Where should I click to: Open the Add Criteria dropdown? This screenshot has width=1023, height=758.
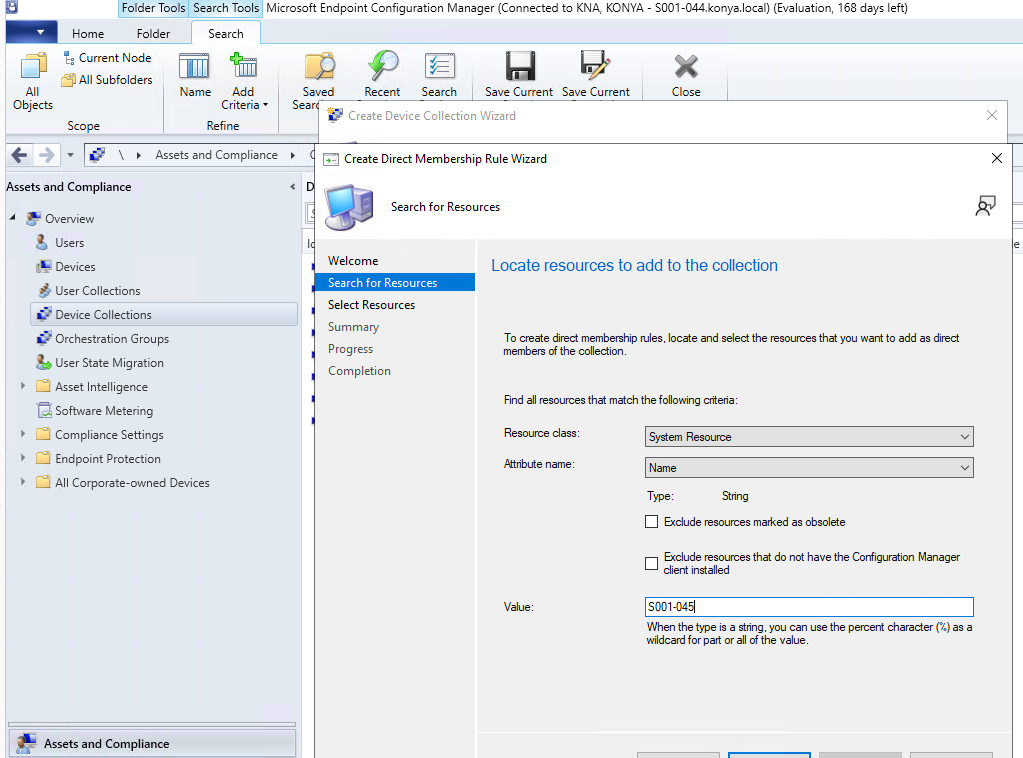244,81
